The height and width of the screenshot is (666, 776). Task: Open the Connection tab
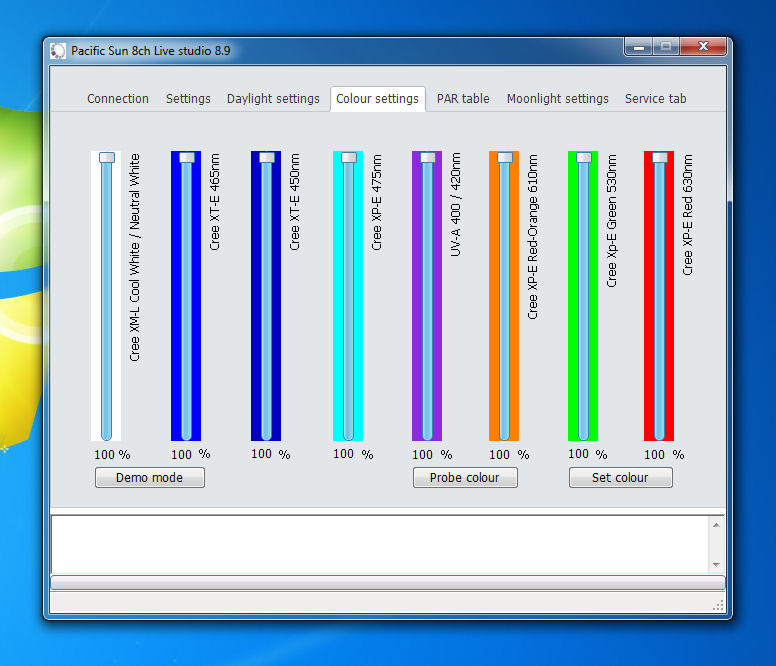point(118,98)
